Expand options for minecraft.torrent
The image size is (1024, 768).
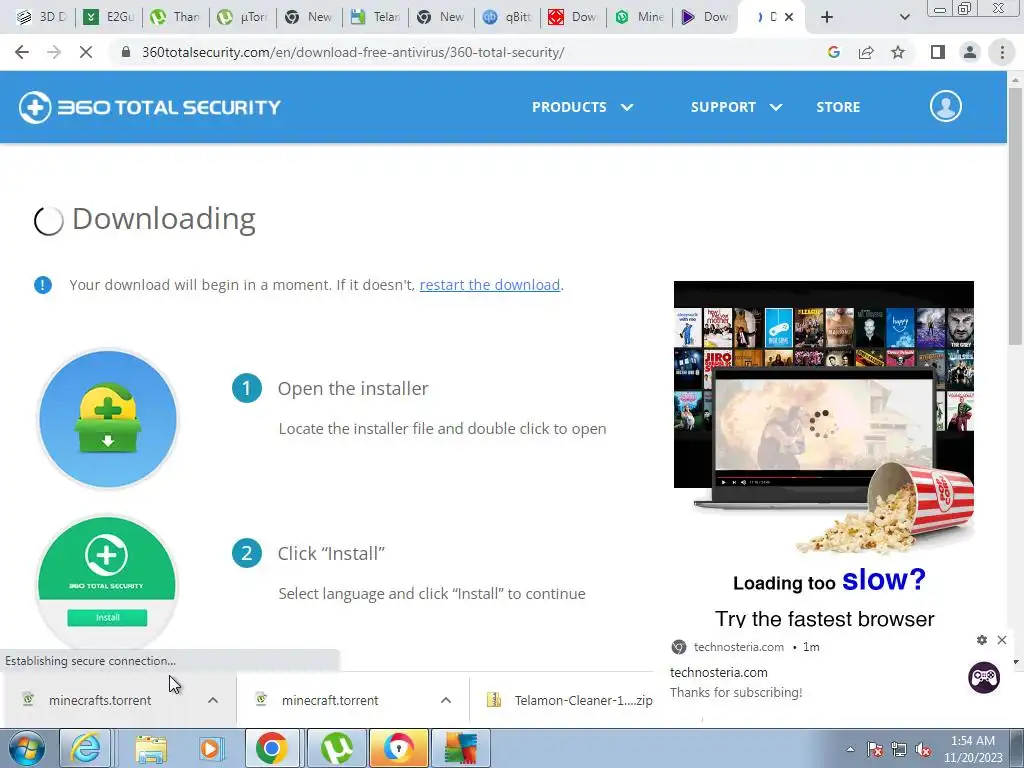click(x=446, y=700)
